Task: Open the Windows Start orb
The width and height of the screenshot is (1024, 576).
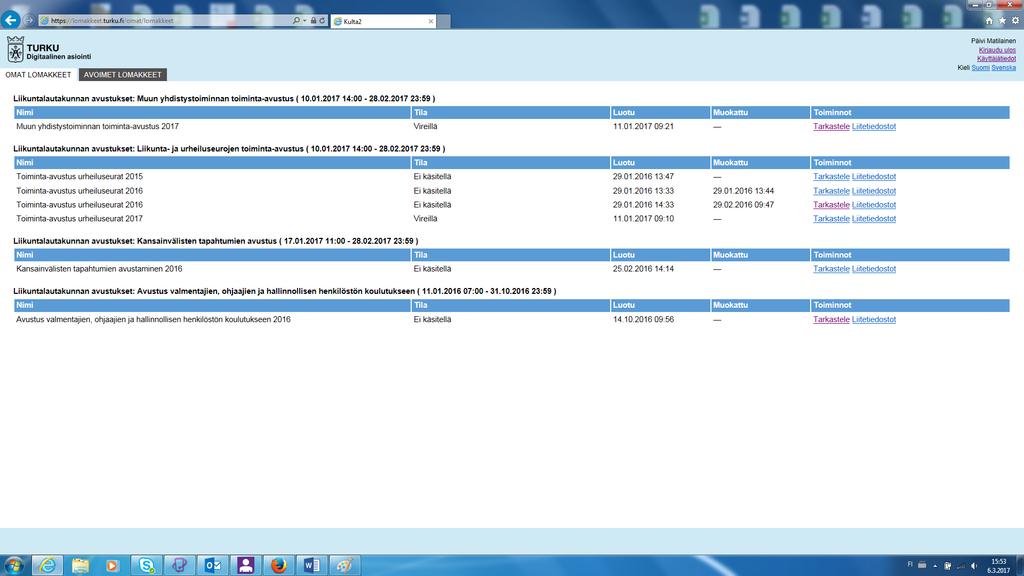Action: [14, 565]
